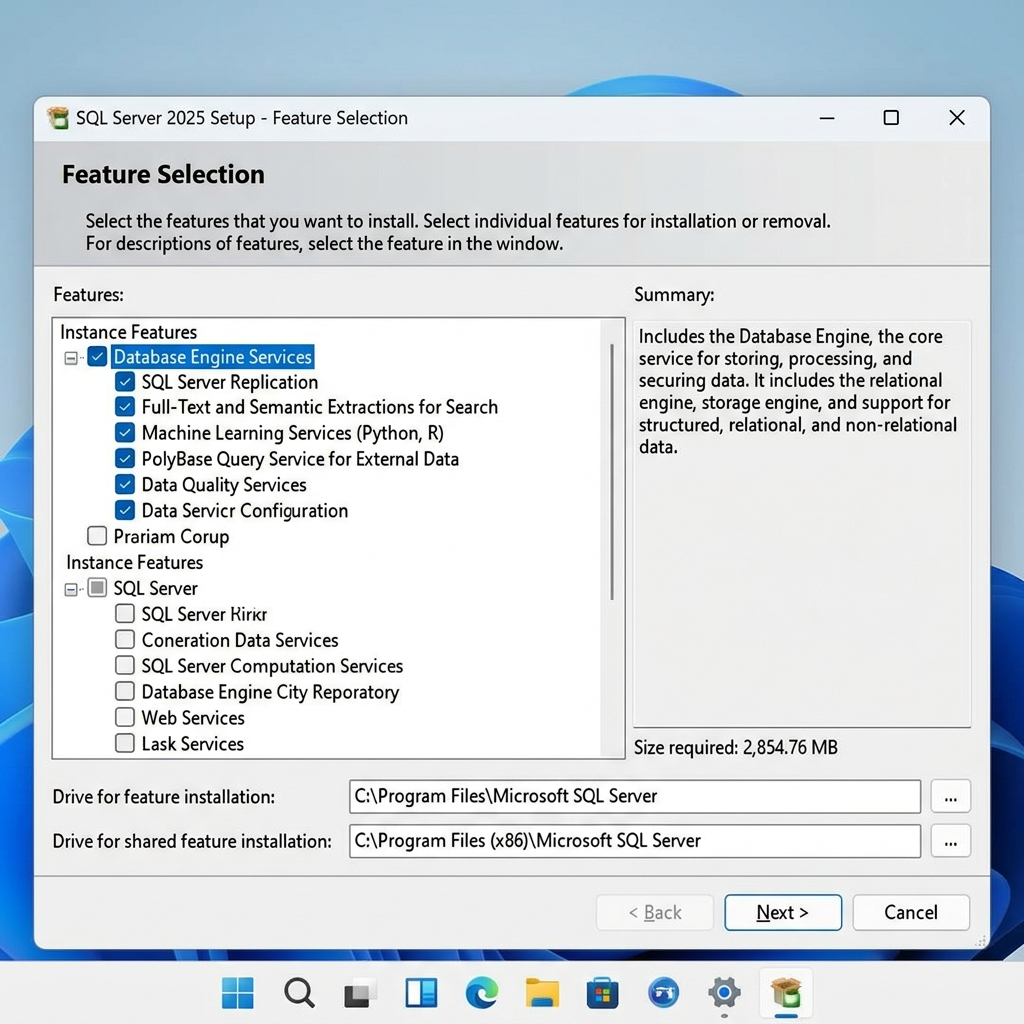Click the first Instance Features heading
The height and width of the screenshot is (1024, 1024).
point(129,332)
